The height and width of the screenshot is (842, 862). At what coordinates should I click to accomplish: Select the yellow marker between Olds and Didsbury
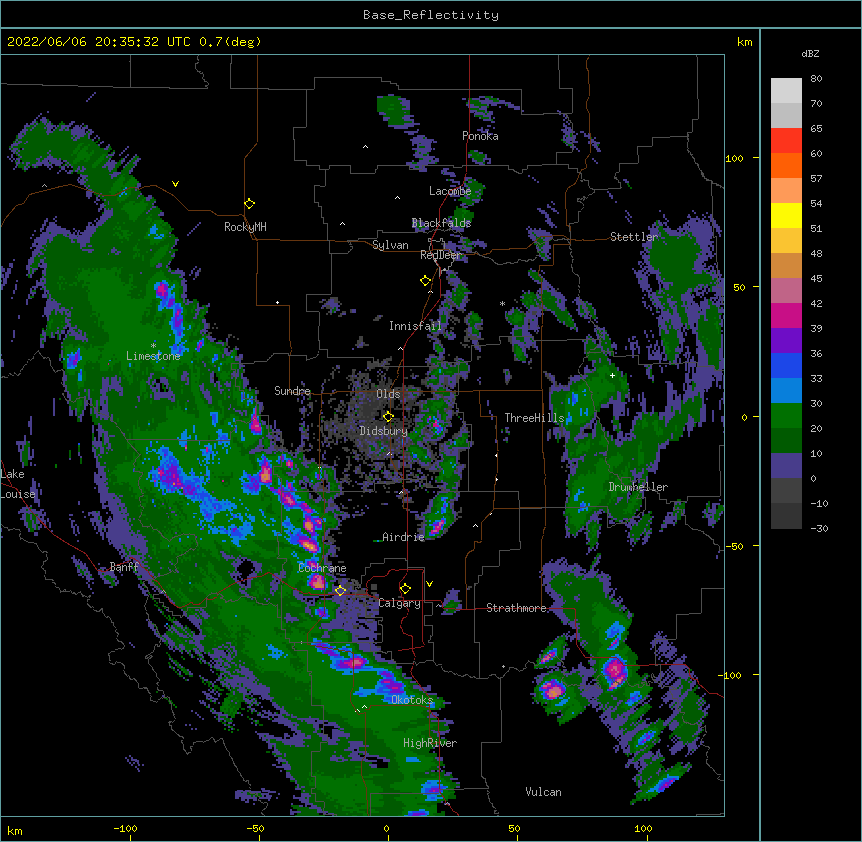389,416
